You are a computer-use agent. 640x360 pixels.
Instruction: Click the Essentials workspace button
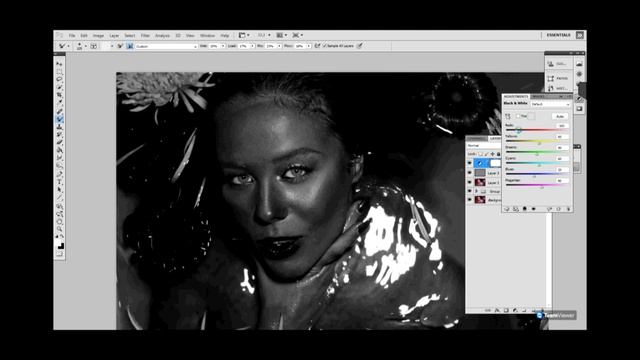click(x=558, y=36)
